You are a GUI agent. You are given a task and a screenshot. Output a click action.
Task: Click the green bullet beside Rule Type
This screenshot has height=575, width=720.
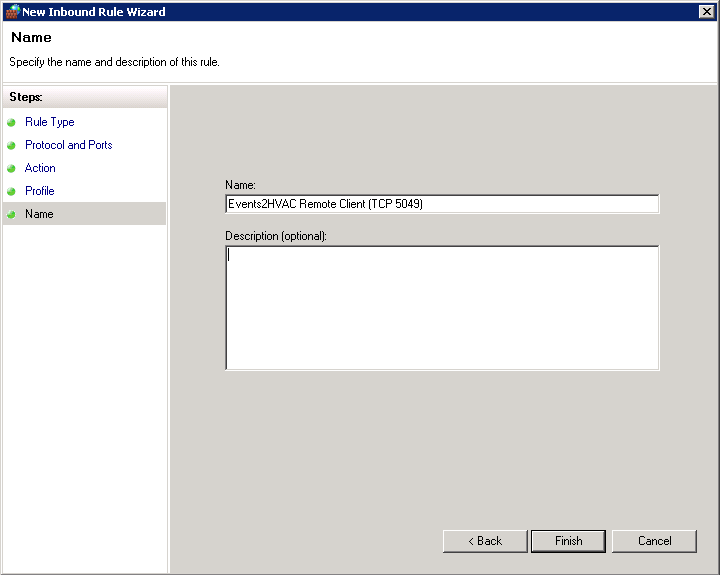tap(11, 122)
